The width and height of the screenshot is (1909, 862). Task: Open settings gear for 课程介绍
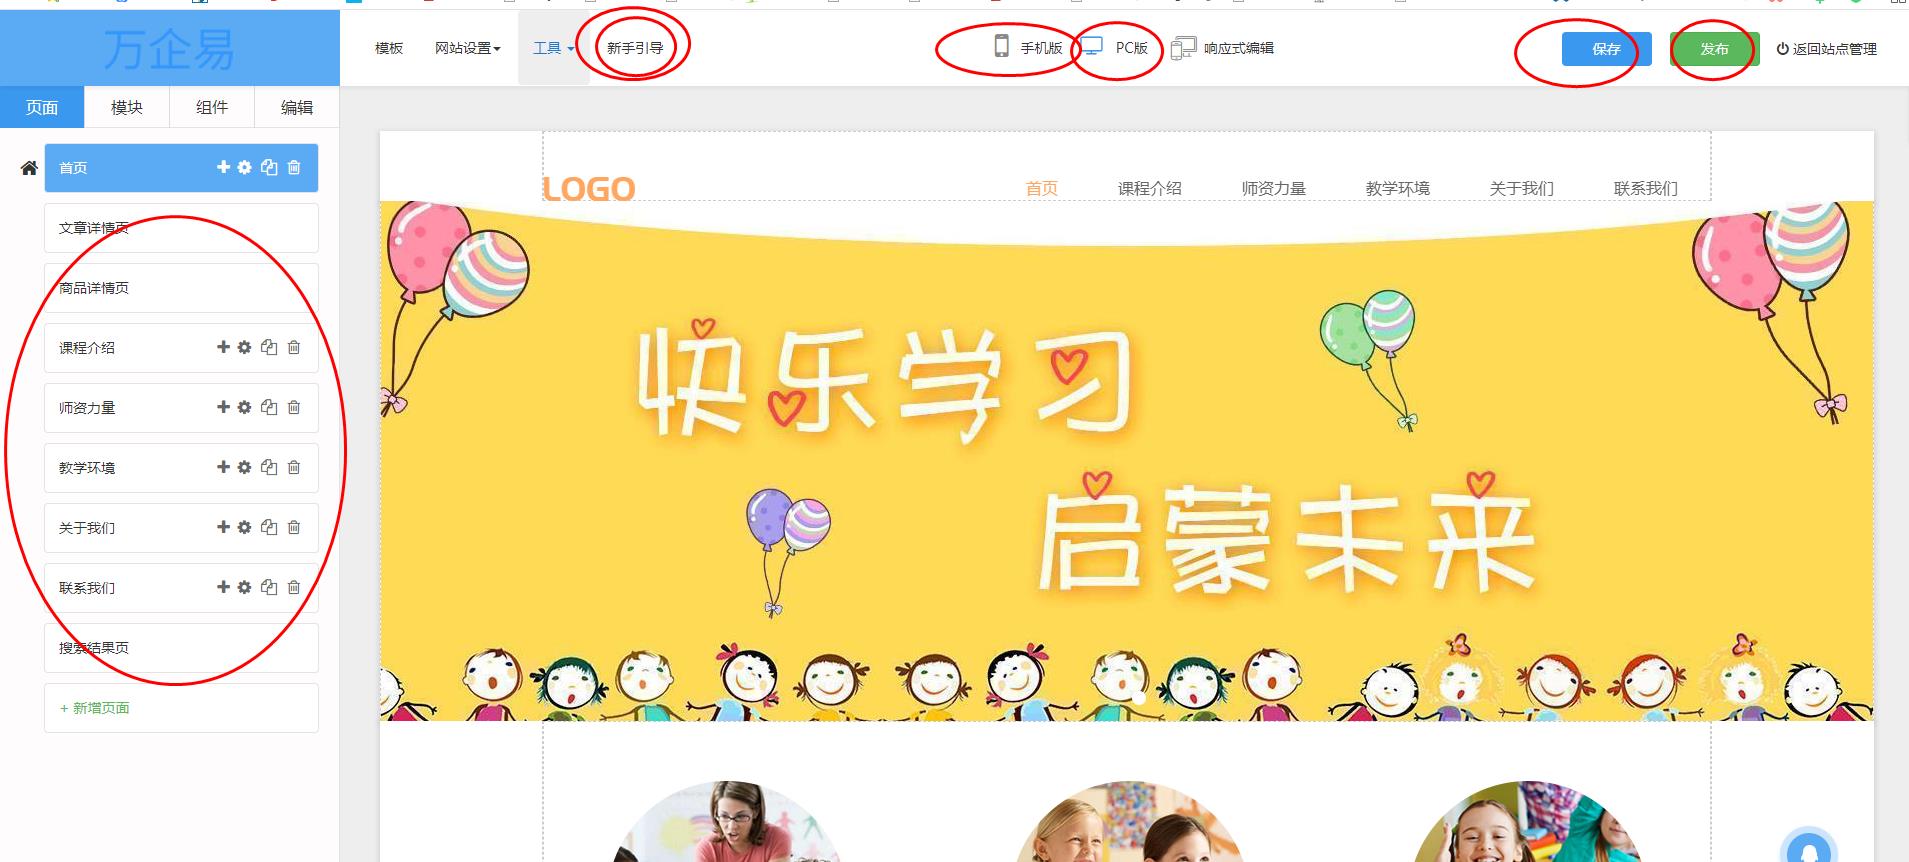pyautogui.click(x=245, y=347)
